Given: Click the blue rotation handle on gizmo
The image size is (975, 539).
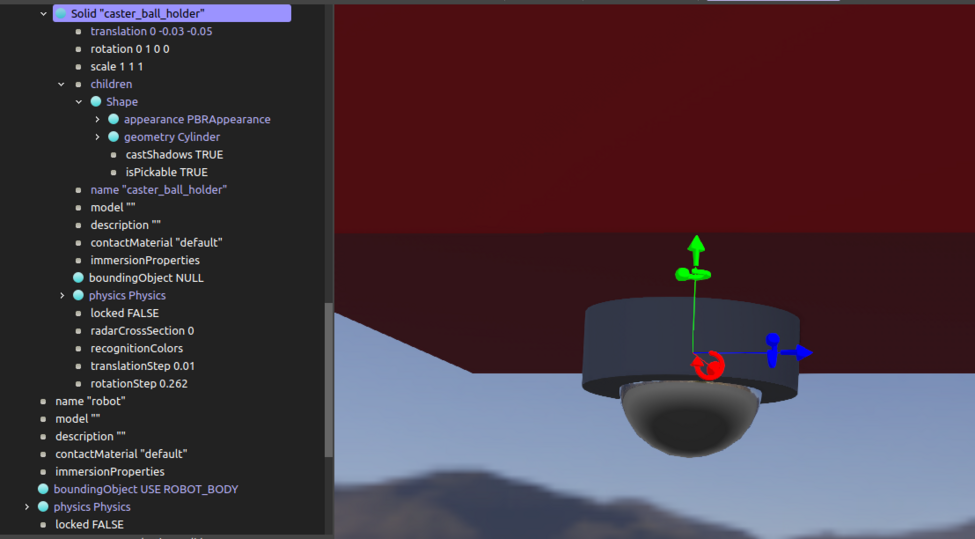Looking at the screenshot, I should (x=772, y=350).
